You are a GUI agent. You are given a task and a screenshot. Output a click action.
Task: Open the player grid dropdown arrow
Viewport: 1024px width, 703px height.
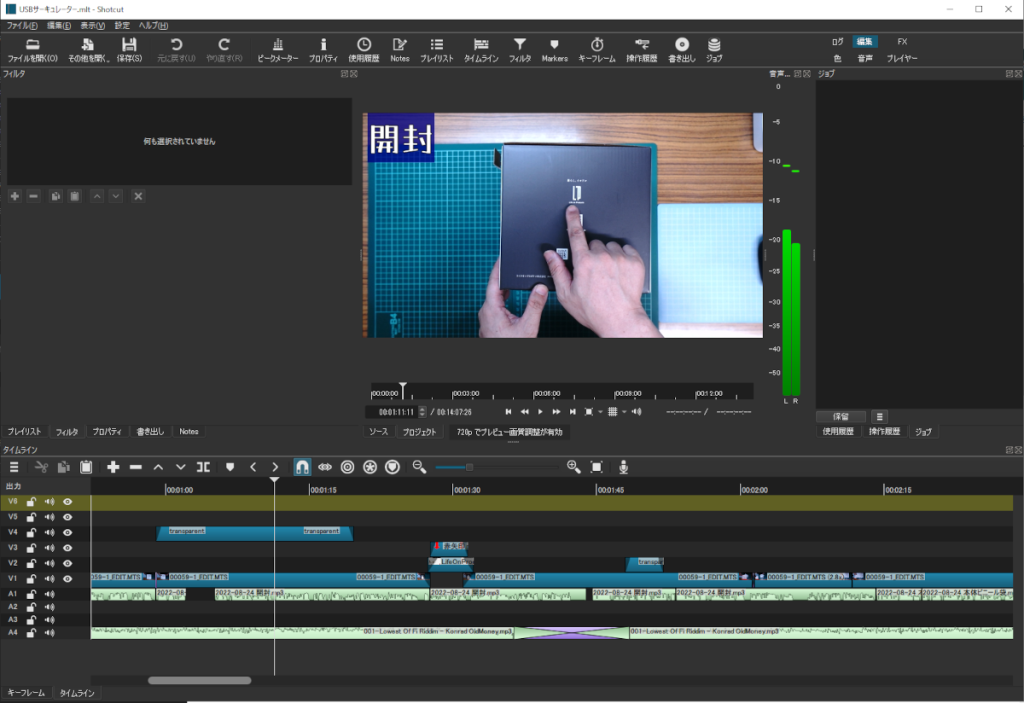coord(624,412)
